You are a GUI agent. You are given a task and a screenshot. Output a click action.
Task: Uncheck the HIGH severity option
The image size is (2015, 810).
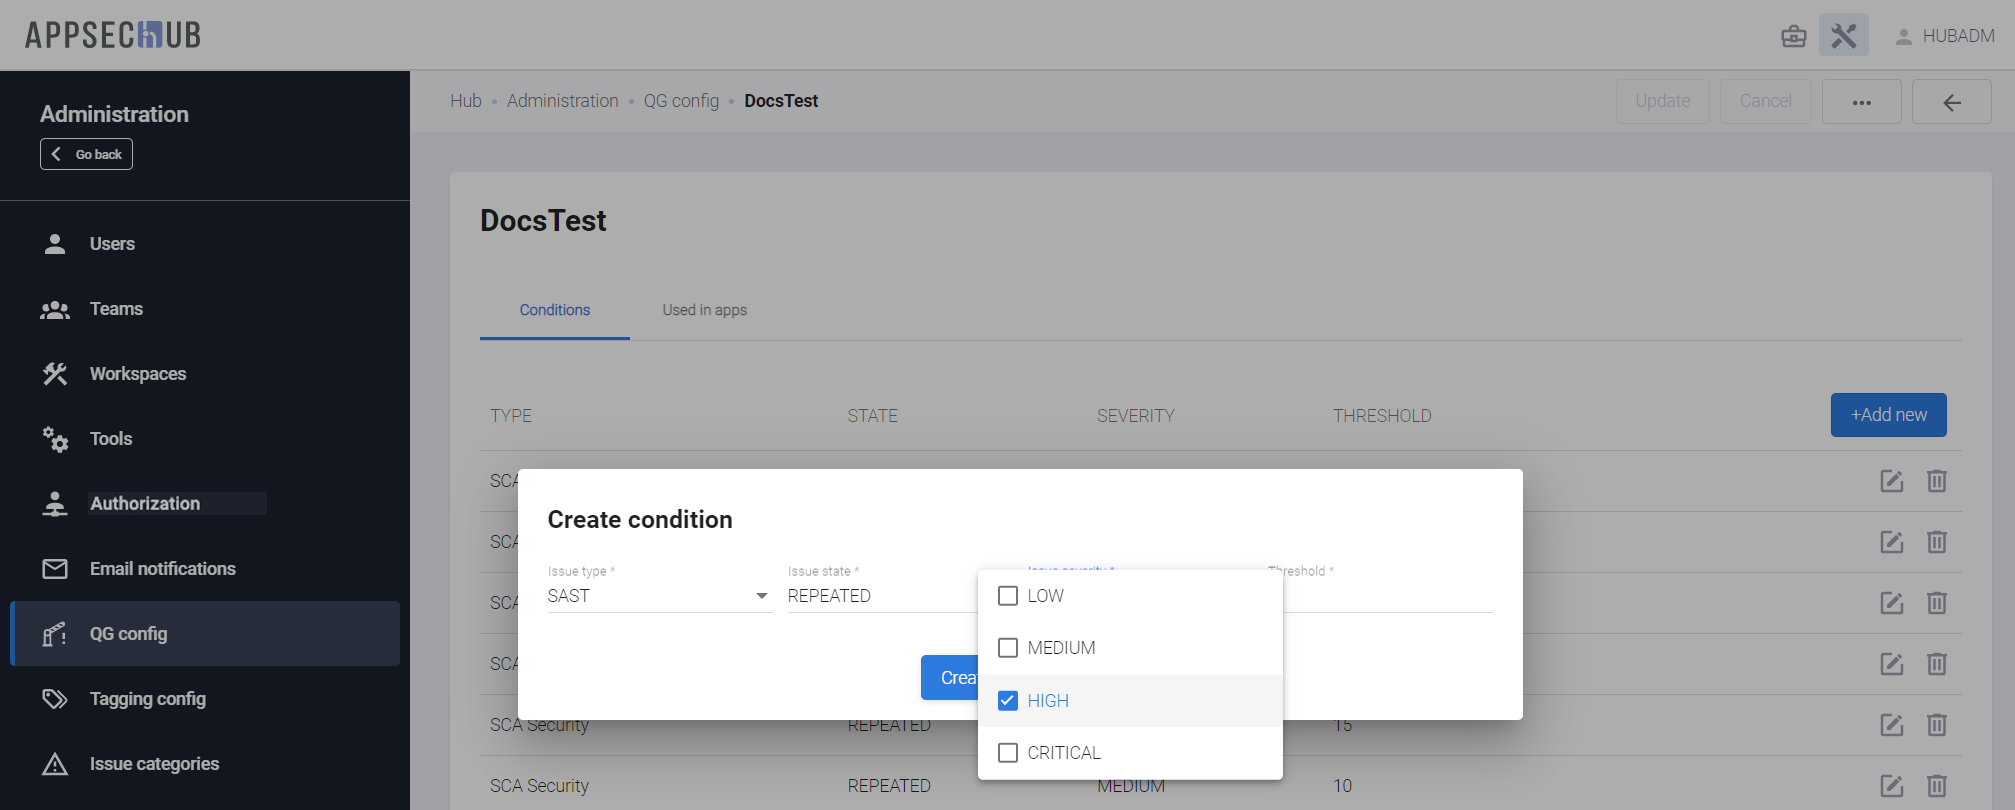click(x=1008, y=701)
